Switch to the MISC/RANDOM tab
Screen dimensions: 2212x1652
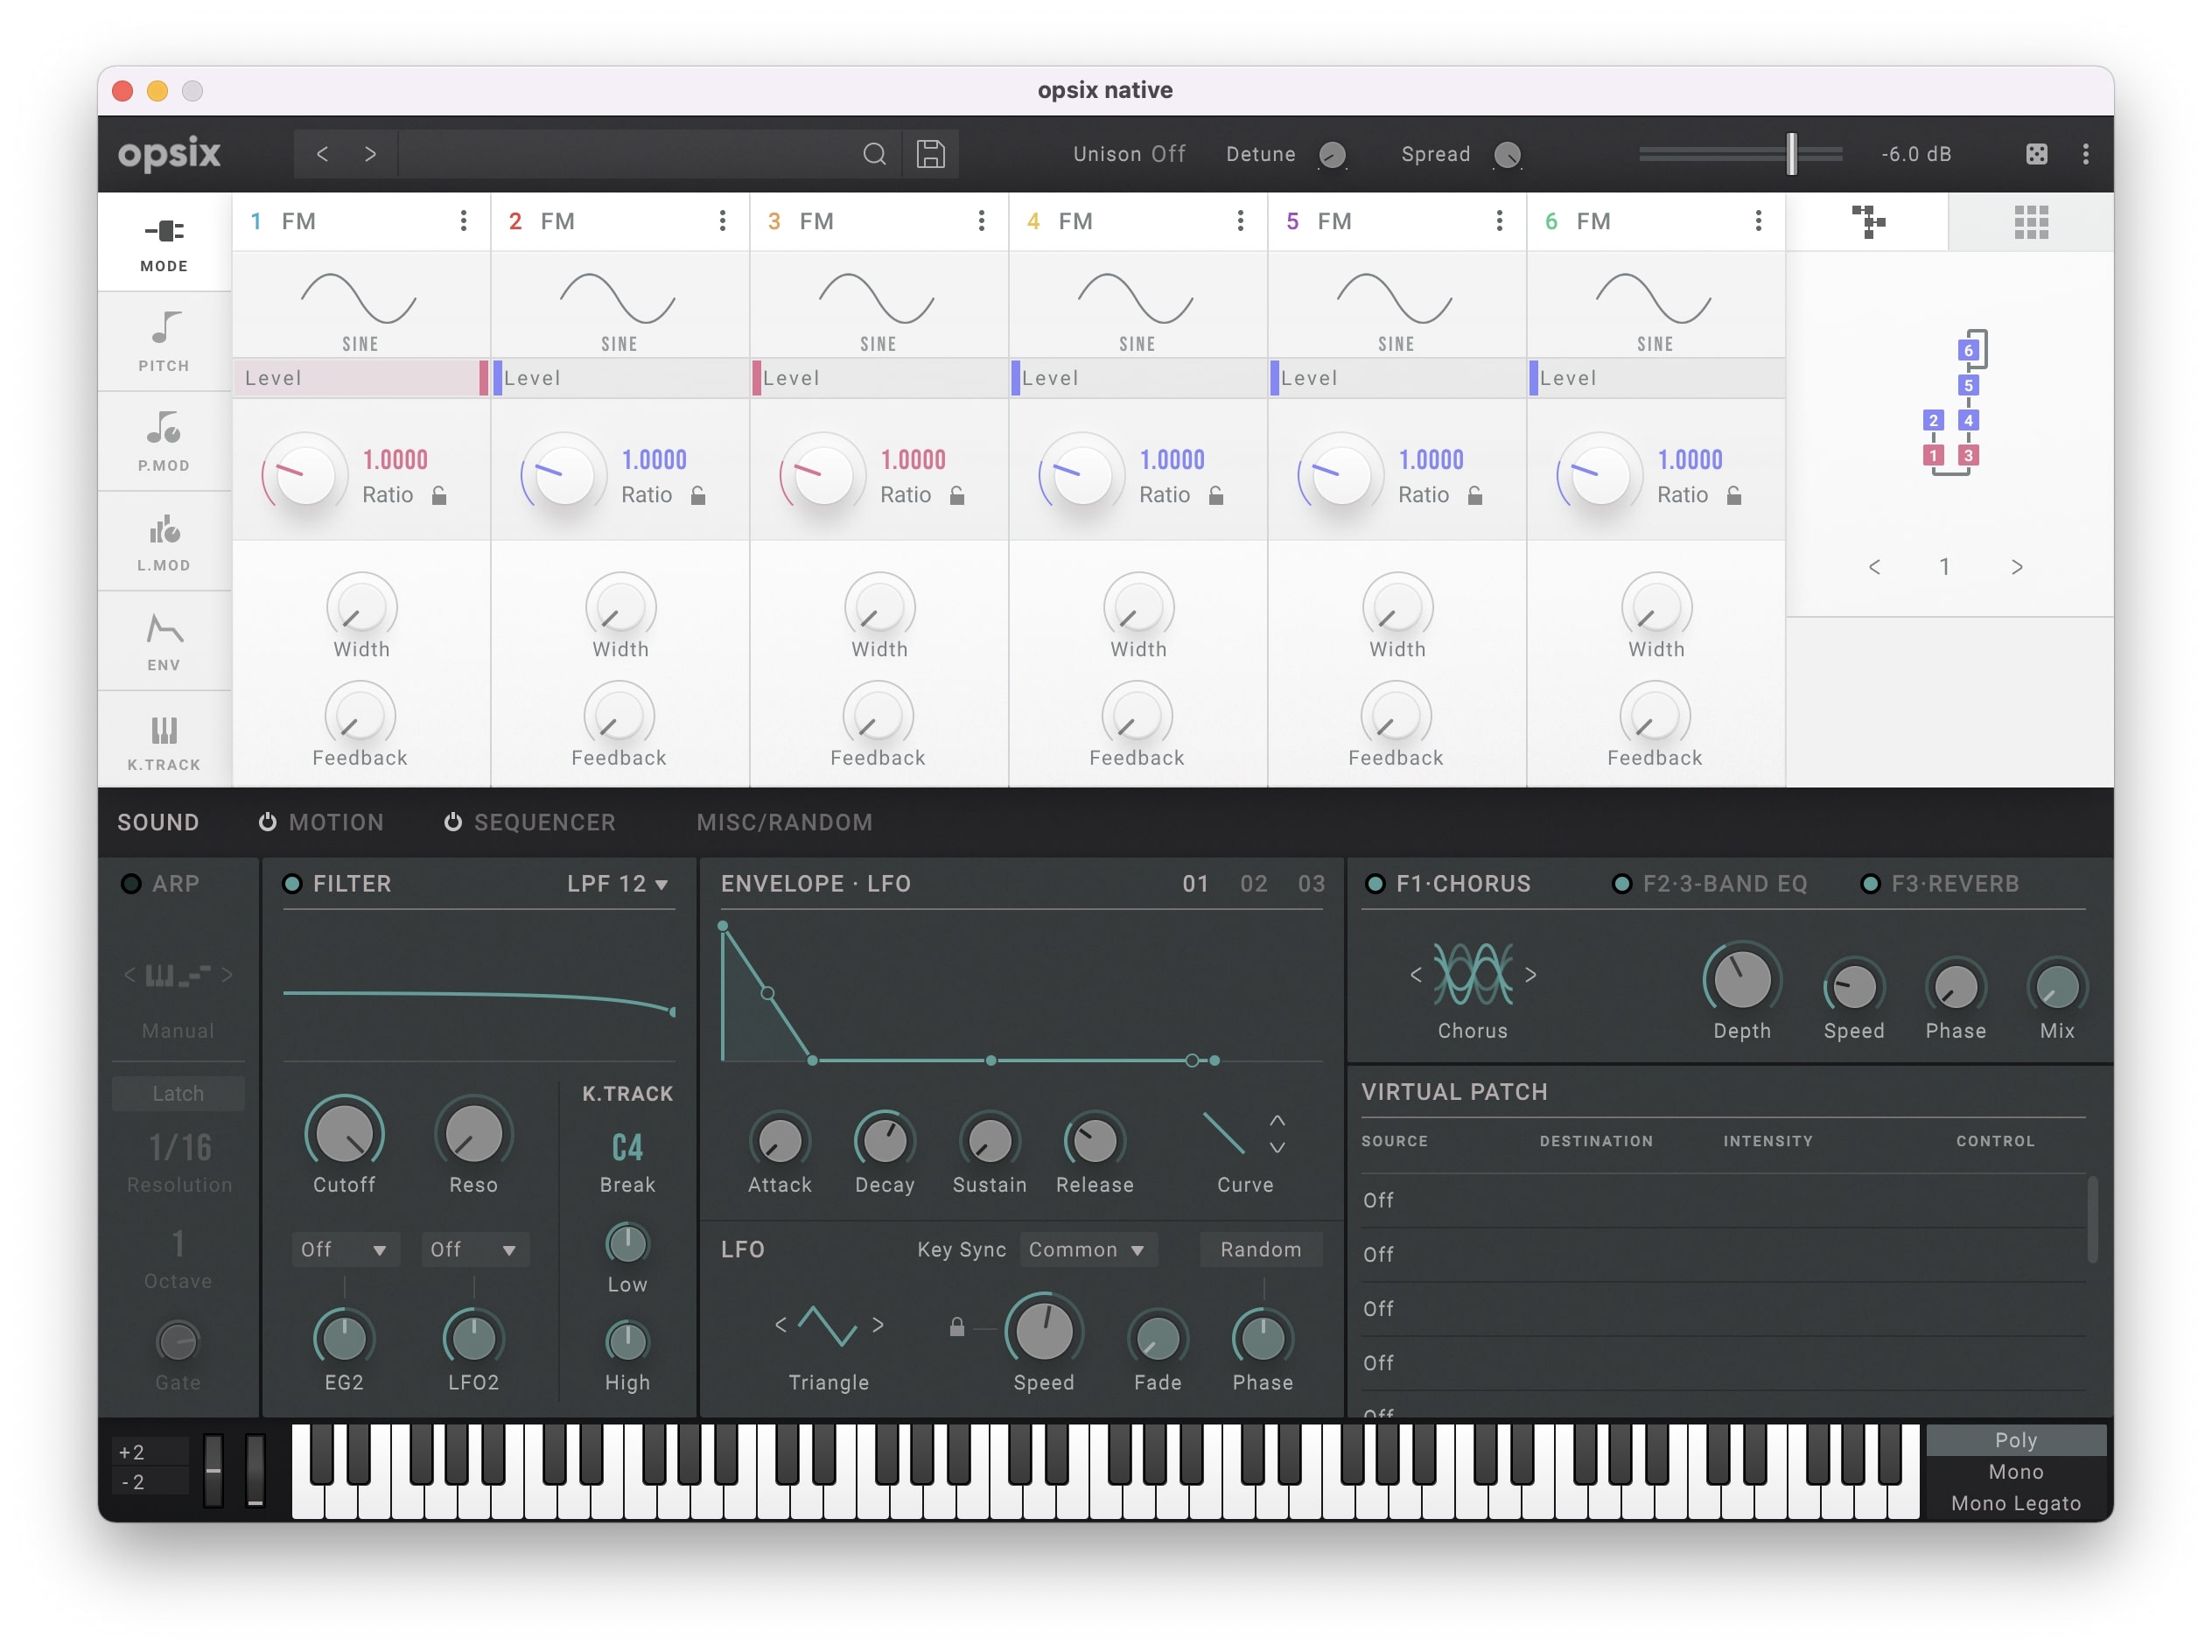tap(784, 822)
